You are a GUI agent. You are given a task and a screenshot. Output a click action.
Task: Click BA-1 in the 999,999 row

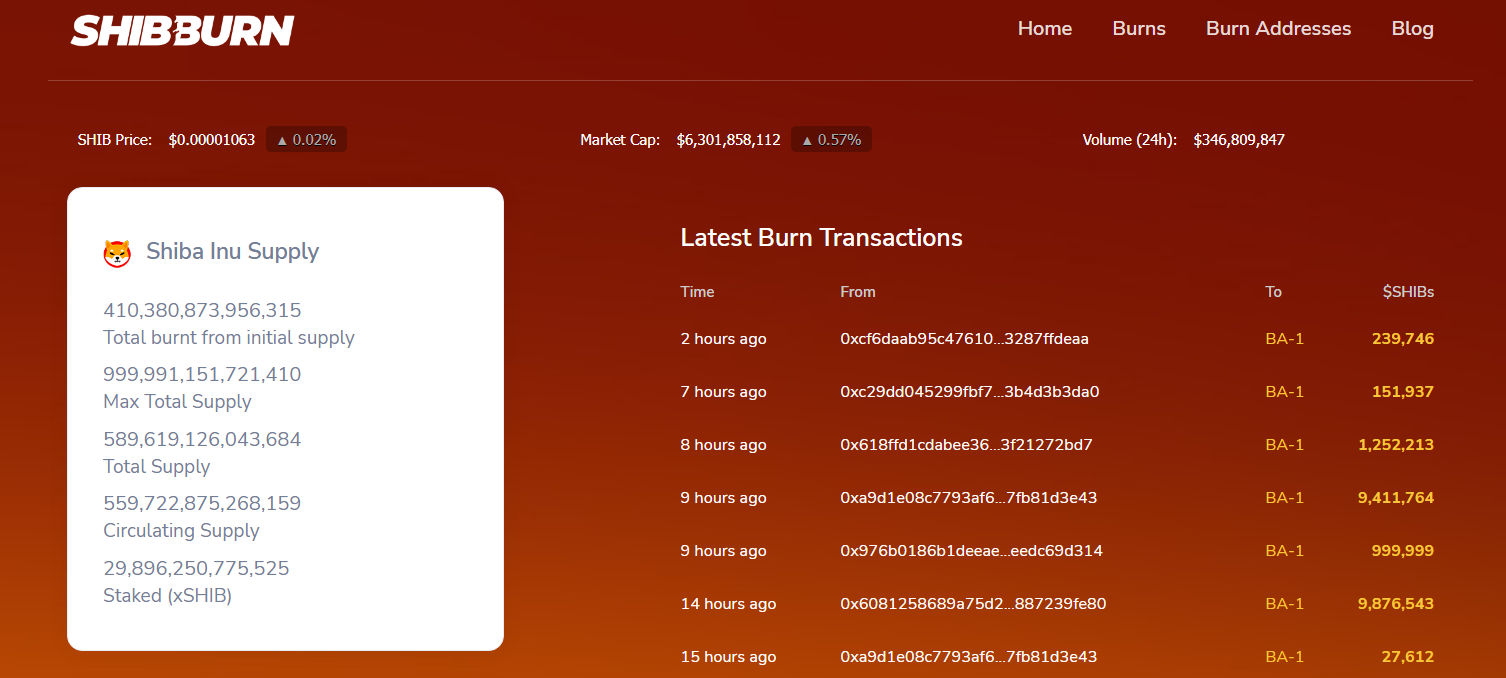(x=1284, y=551)
